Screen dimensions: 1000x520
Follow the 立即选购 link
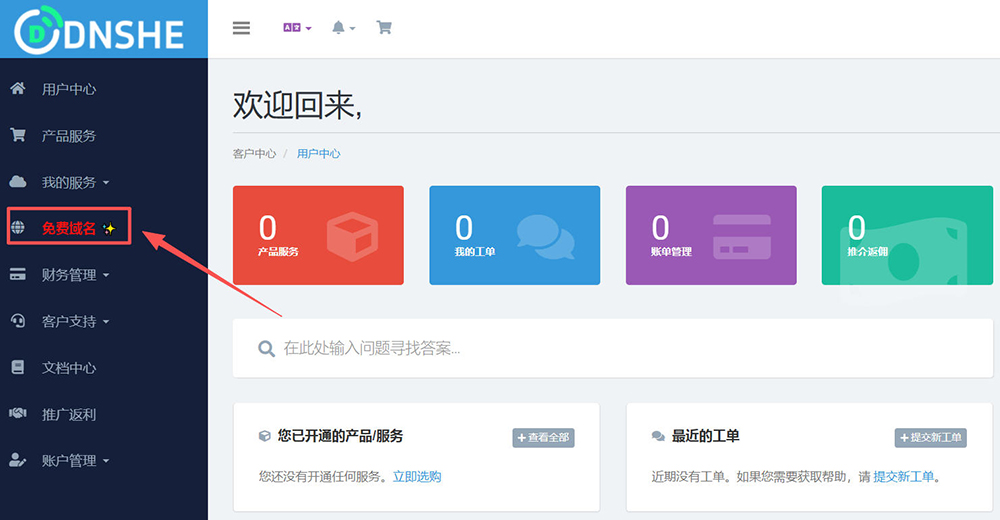click(416, 477)
